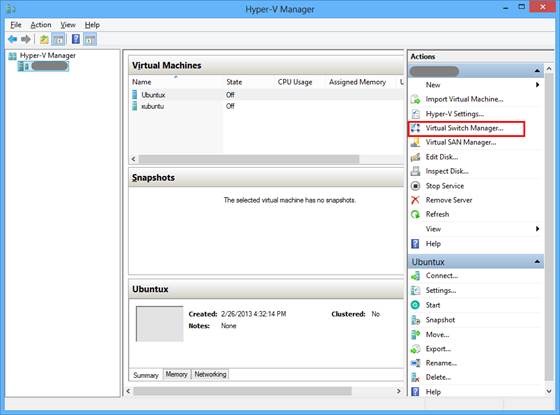Click the Stop Service action text
Image resolution: width=560 pixels, height=415 pixels.
[445, 186]
